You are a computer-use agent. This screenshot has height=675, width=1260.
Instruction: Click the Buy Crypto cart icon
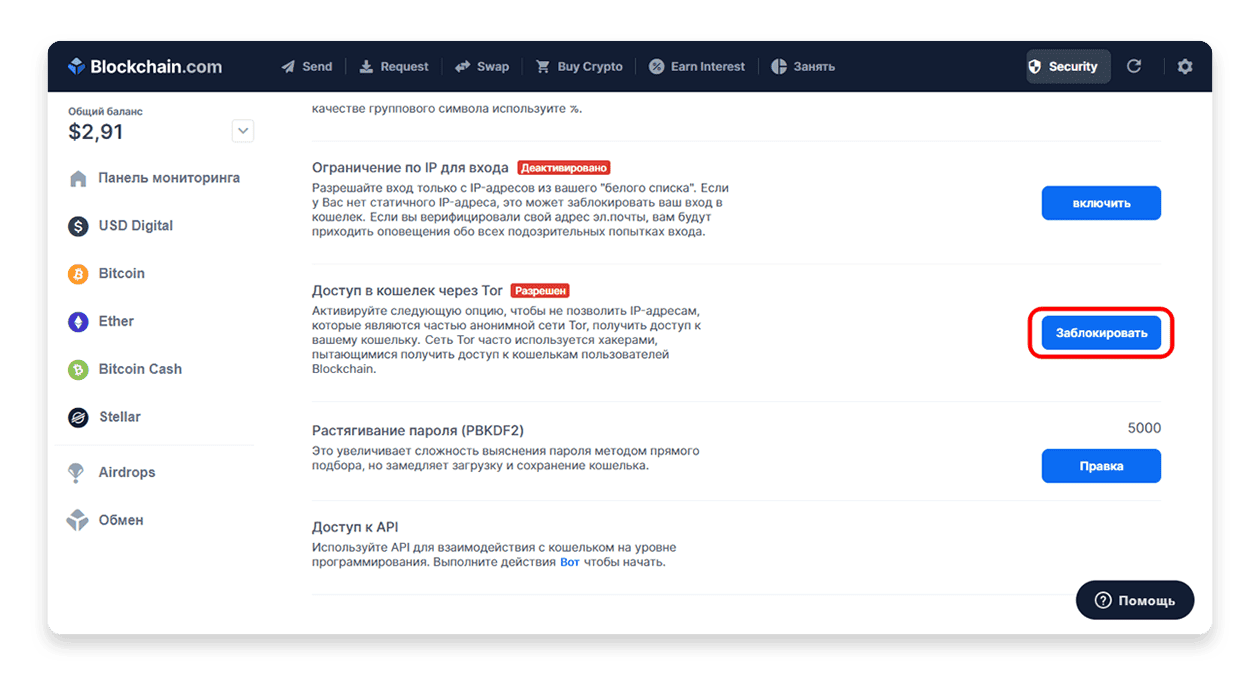click(543, 67)
